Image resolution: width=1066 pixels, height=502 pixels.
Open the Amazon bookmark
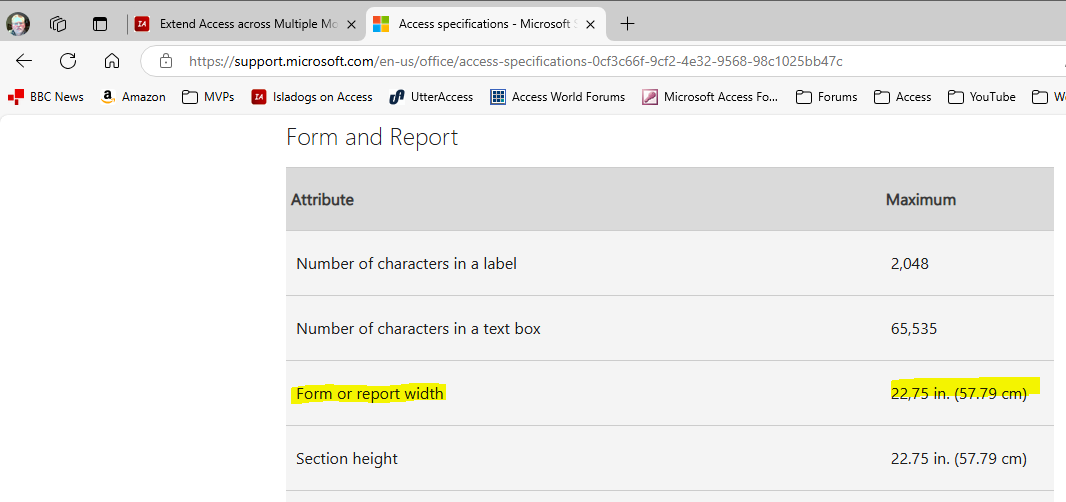tap(133, 97)
